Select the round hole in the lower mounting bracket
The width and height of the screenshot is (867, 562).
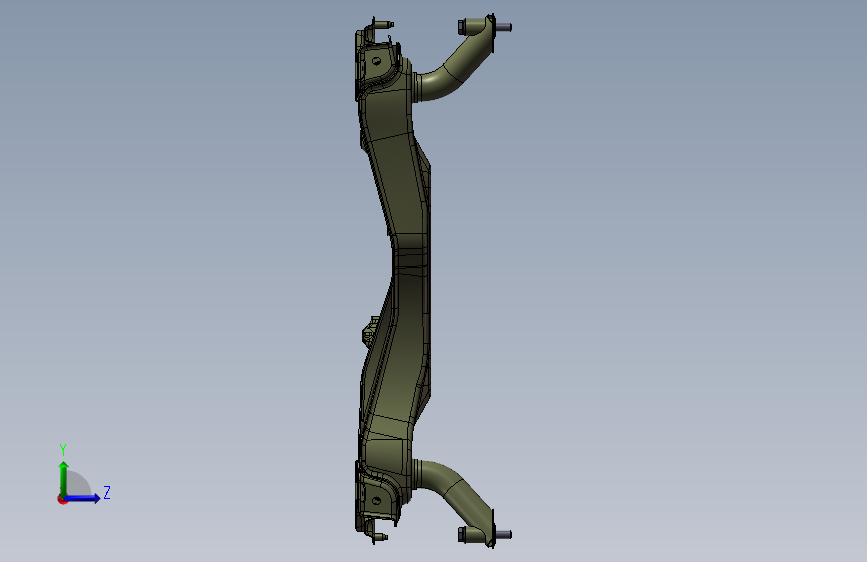pyautogui.click(x=377, y=501)
